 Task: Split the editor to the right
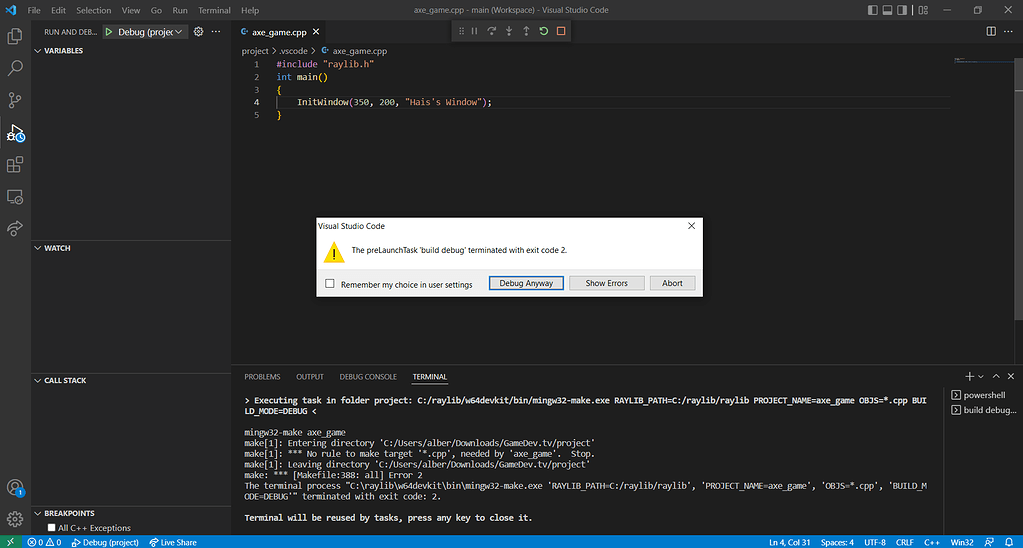pos(991,31)
